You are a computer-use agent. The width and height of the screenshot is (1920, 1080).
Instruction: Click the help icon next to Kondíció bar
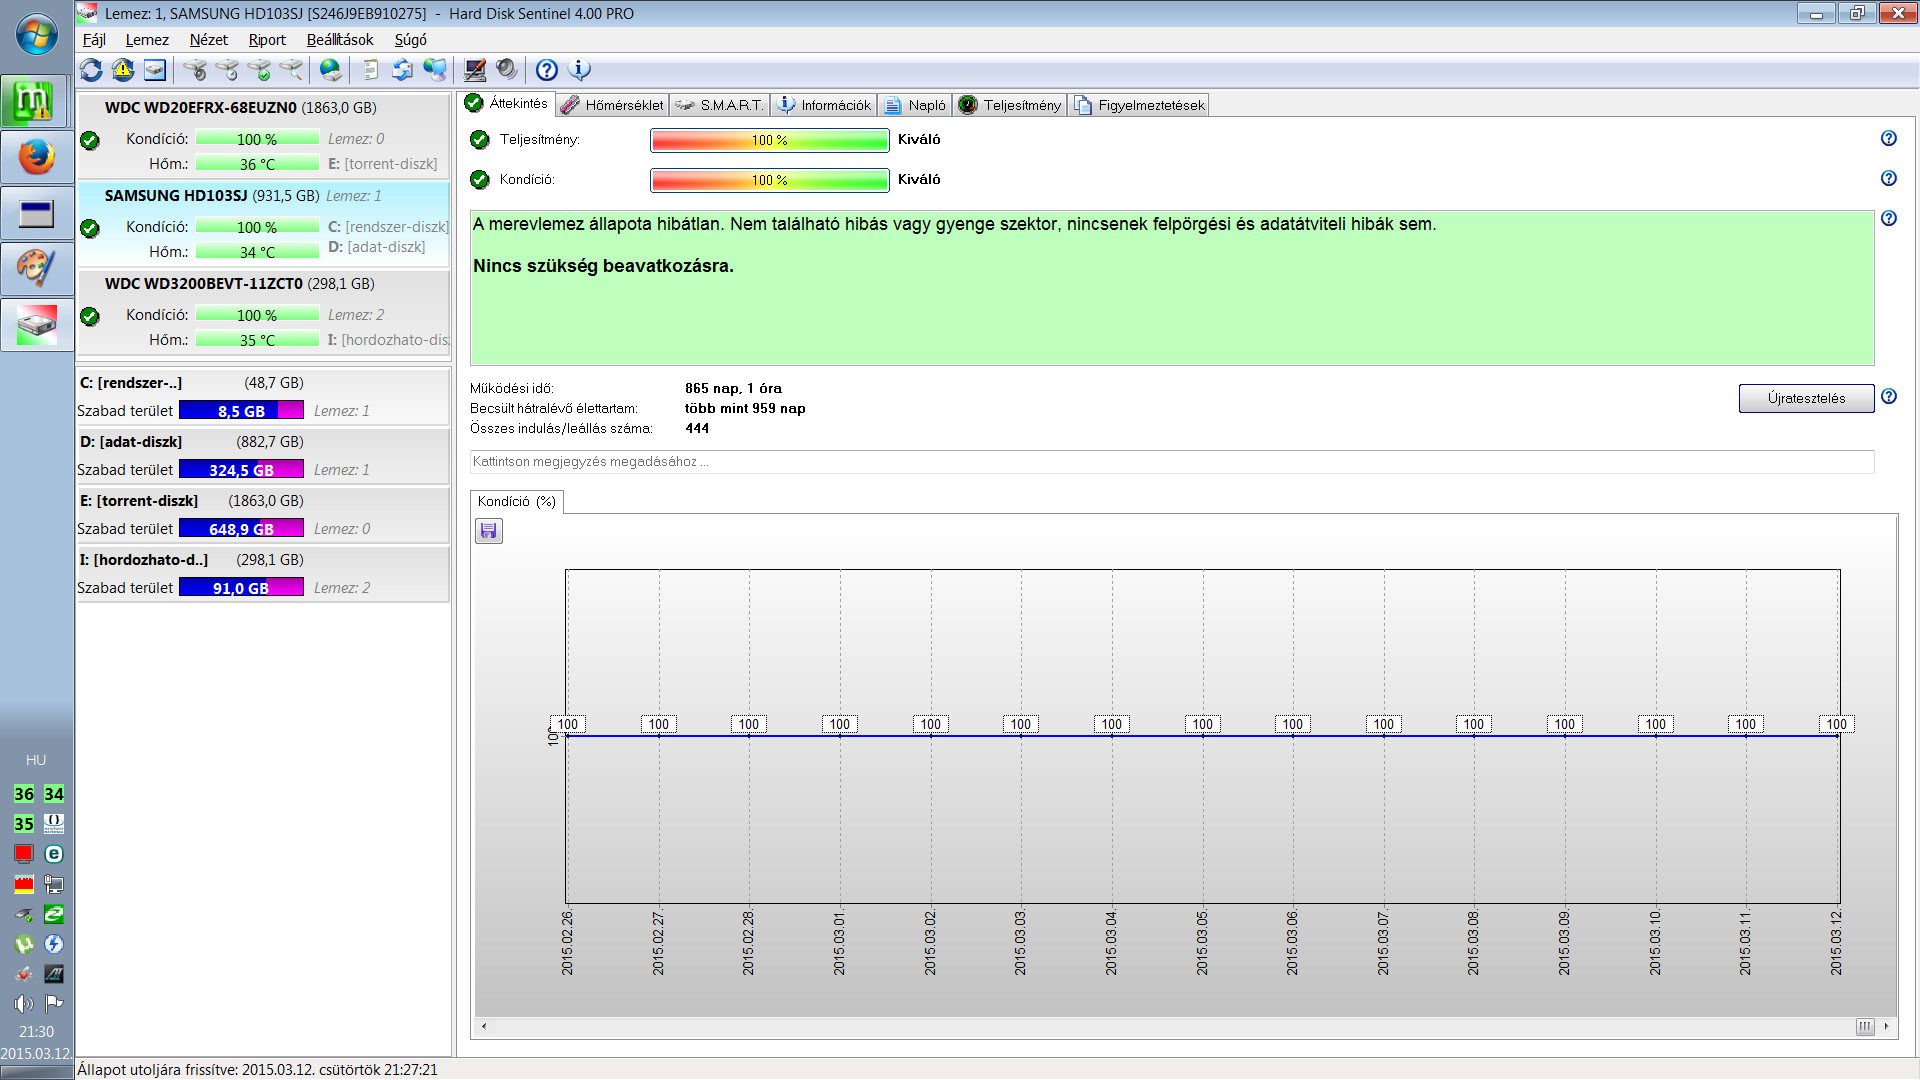(x=1889, y=179)
